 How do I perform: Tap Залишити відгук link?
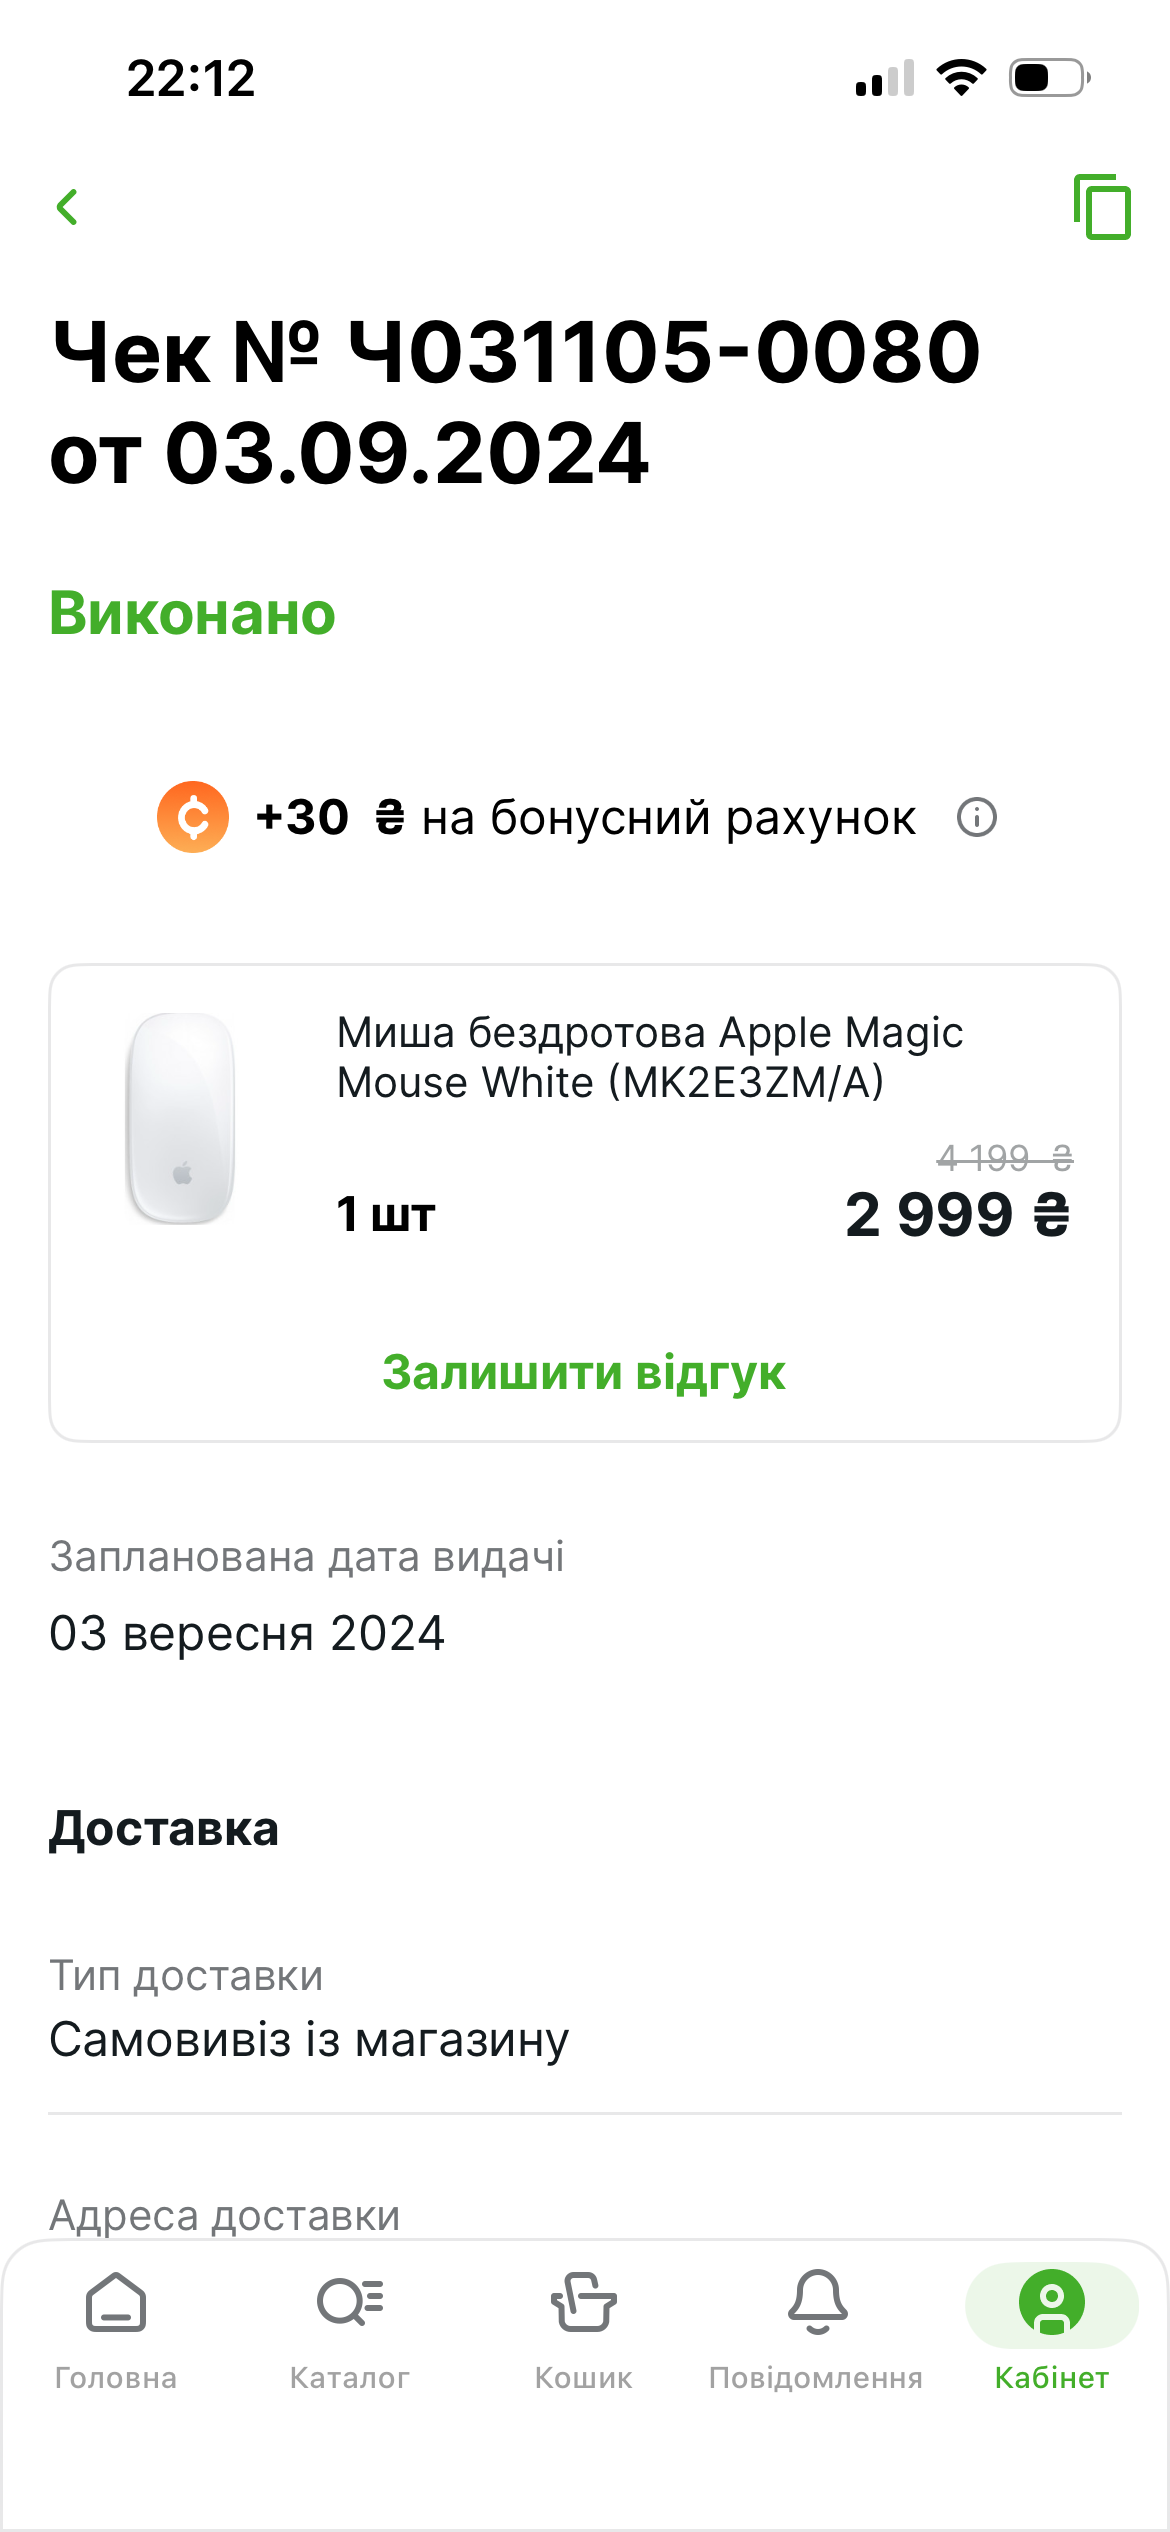(584, 1372)
